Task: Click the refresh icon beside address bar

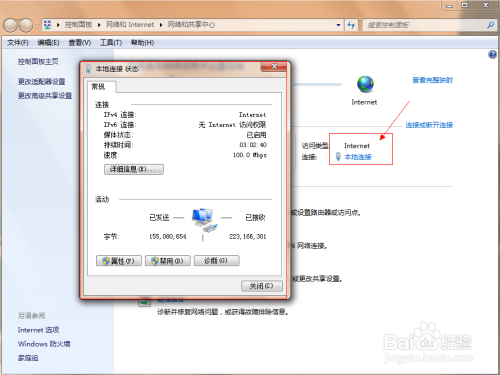Action: pyautogui.click(x=351, y=25)
